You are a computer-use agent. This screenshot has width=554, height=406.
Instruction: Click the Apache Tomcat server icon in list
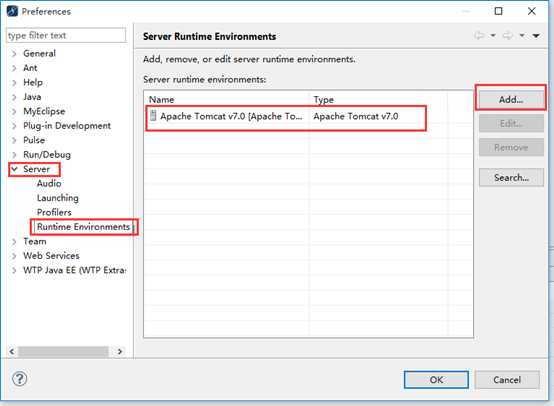point(153,115)
